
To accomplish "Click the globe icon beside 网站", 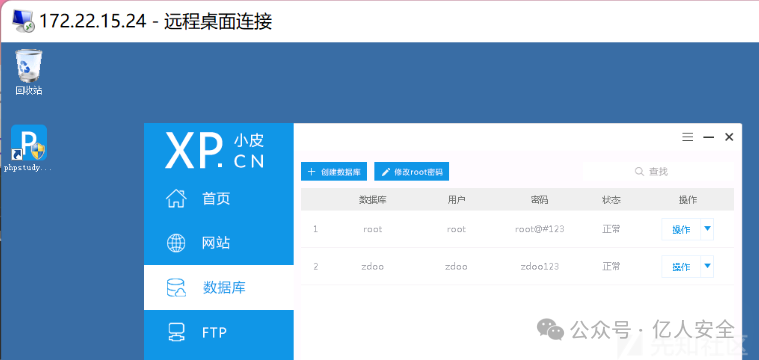I will point(176,243).
